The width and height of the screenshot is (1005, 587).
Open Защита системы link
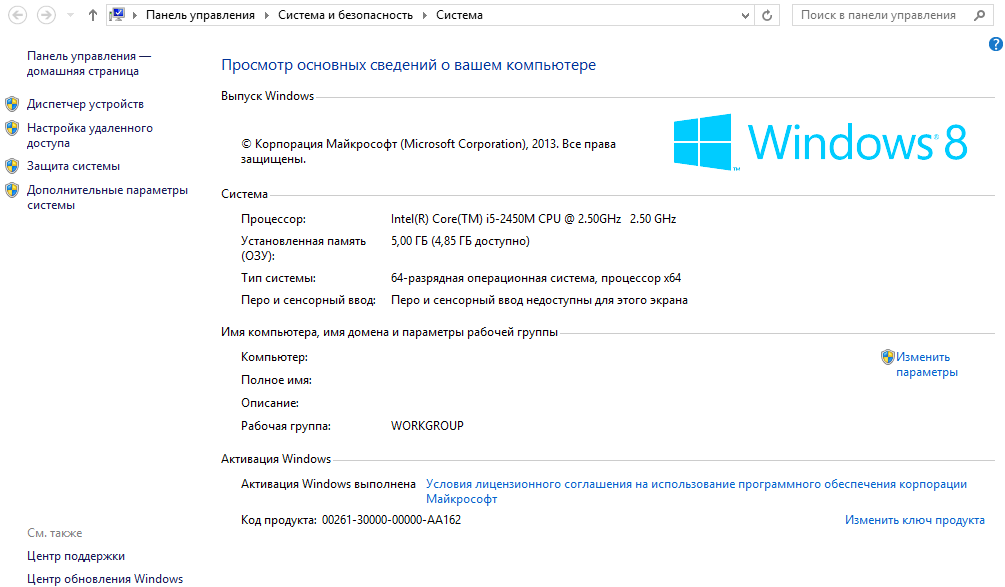(x=73, y=166)
